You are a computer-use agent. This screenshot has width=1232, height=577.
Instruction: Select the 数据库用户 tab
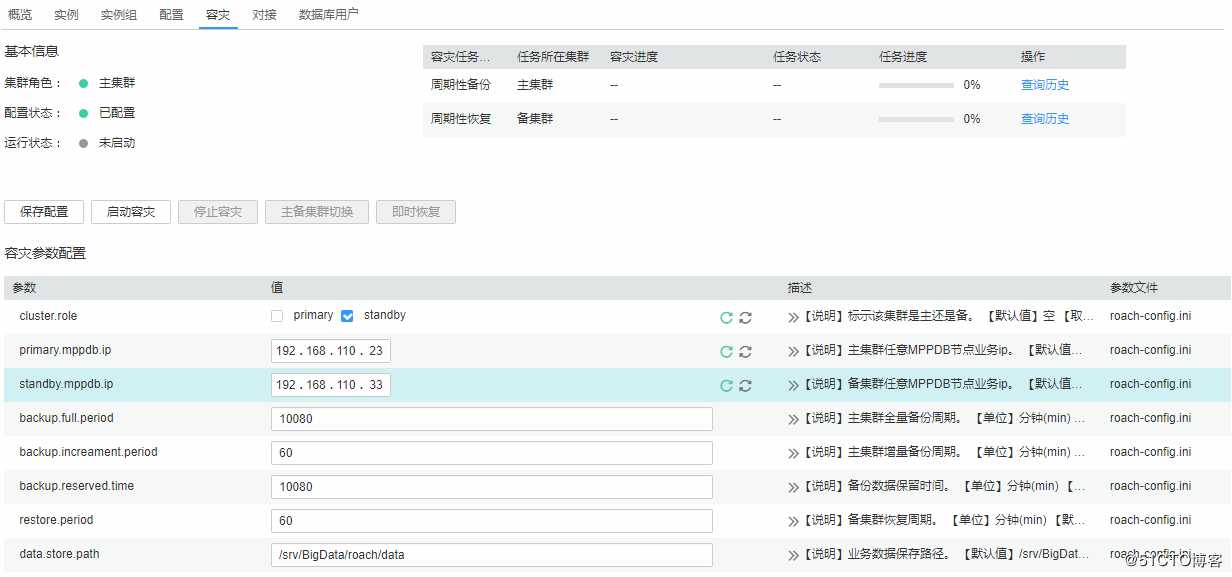(328, 14)
